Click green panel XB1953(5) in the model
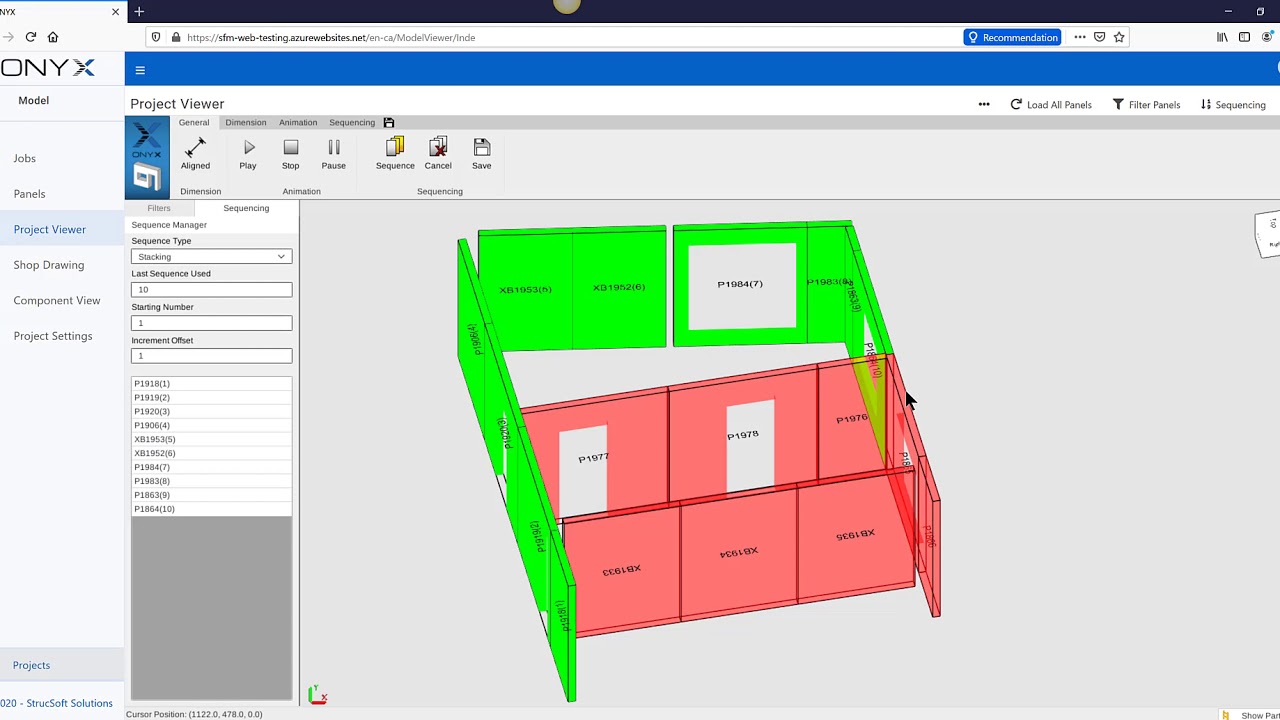Image resolution: width=1280 pixels, height=720 pixels. [x=525, y=290]
